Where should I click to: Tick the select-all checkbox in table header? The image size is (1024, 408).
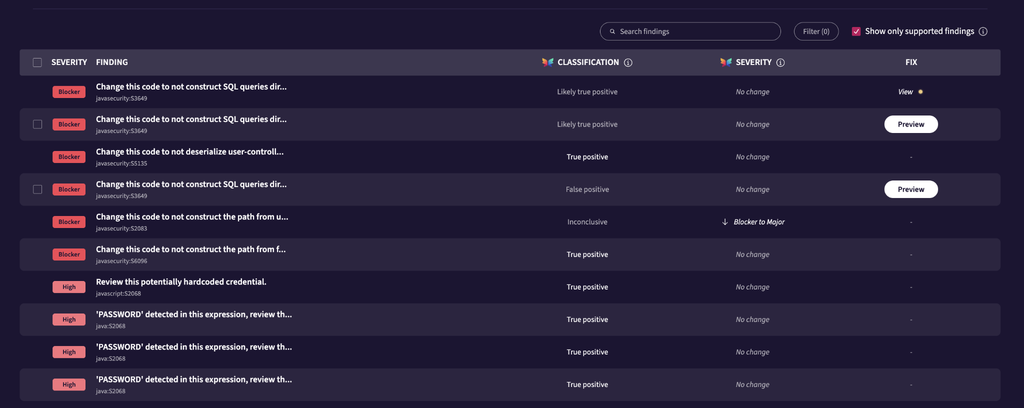tap(37, 63)
